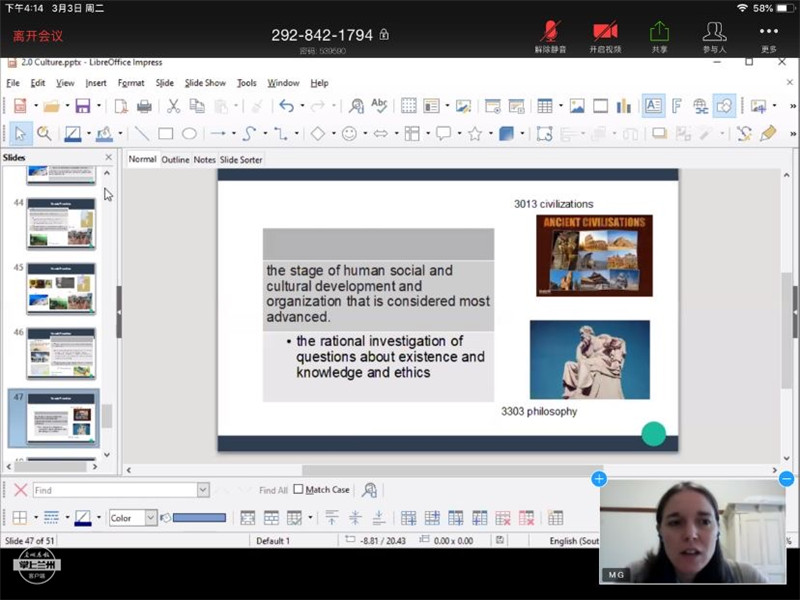Open the Undo history dropdown arrow
This screenshot has width=800, height=600.
click(301, 106)
